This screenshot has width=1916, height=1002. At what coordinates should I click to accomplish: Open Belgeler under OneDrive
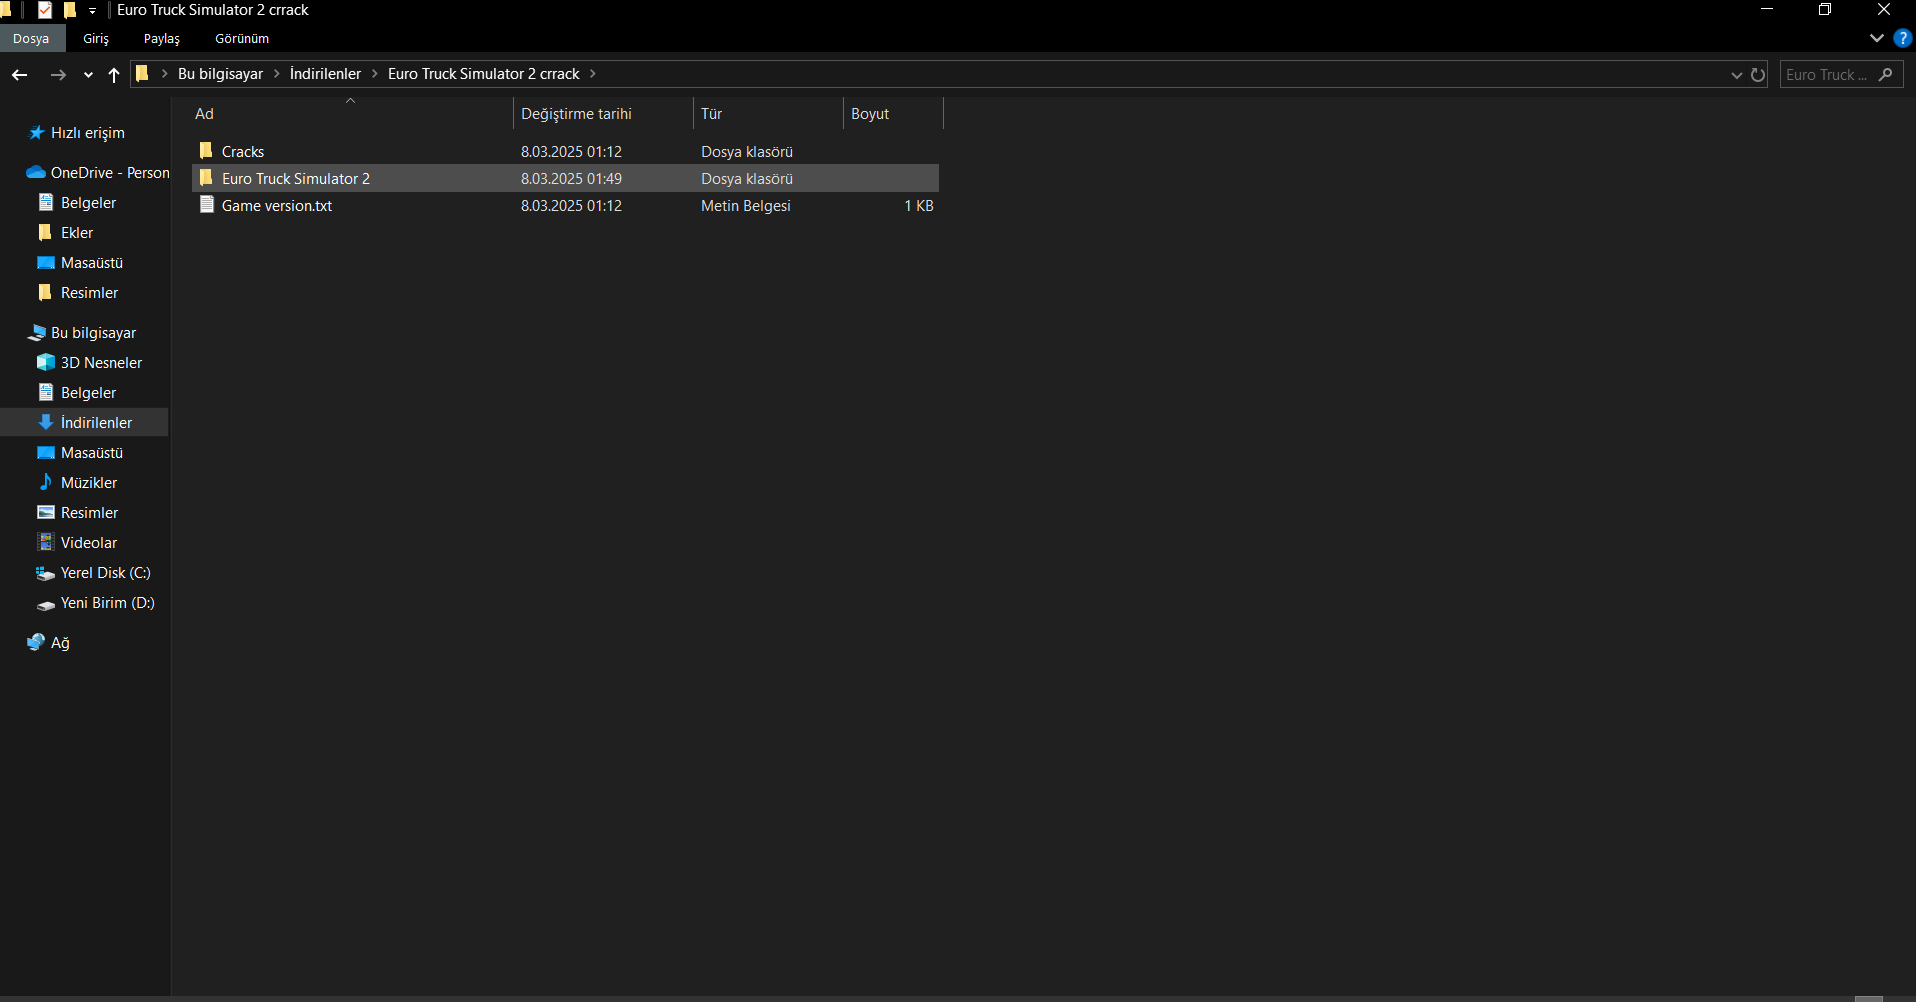[x=88, y=203]
